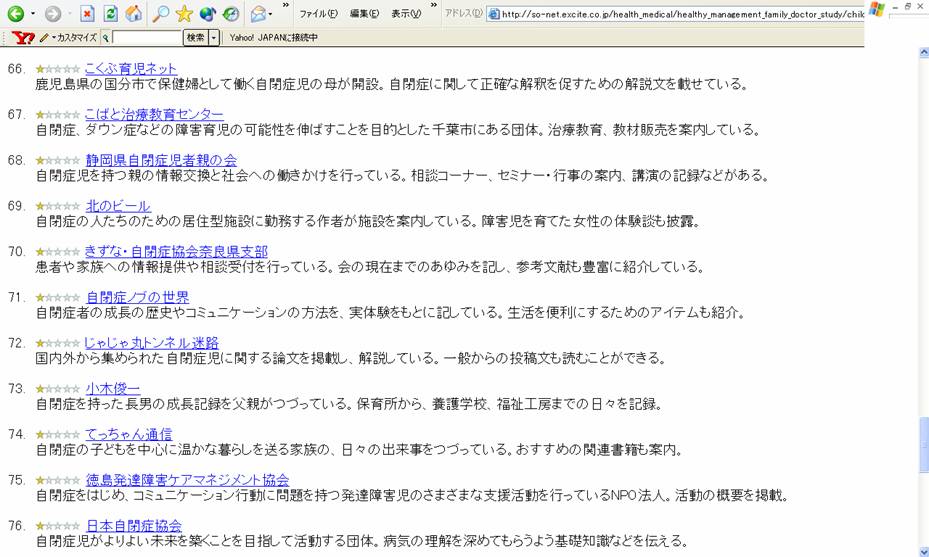Image resolution: width=929 pixels, height=557 pixels.
Task: Open the 表示(V) menu
Action: coord(406,13)
